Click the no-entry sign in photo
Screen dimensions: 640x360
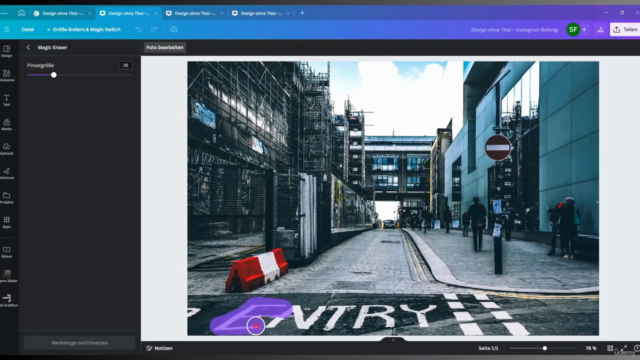(x=498, y=147)
